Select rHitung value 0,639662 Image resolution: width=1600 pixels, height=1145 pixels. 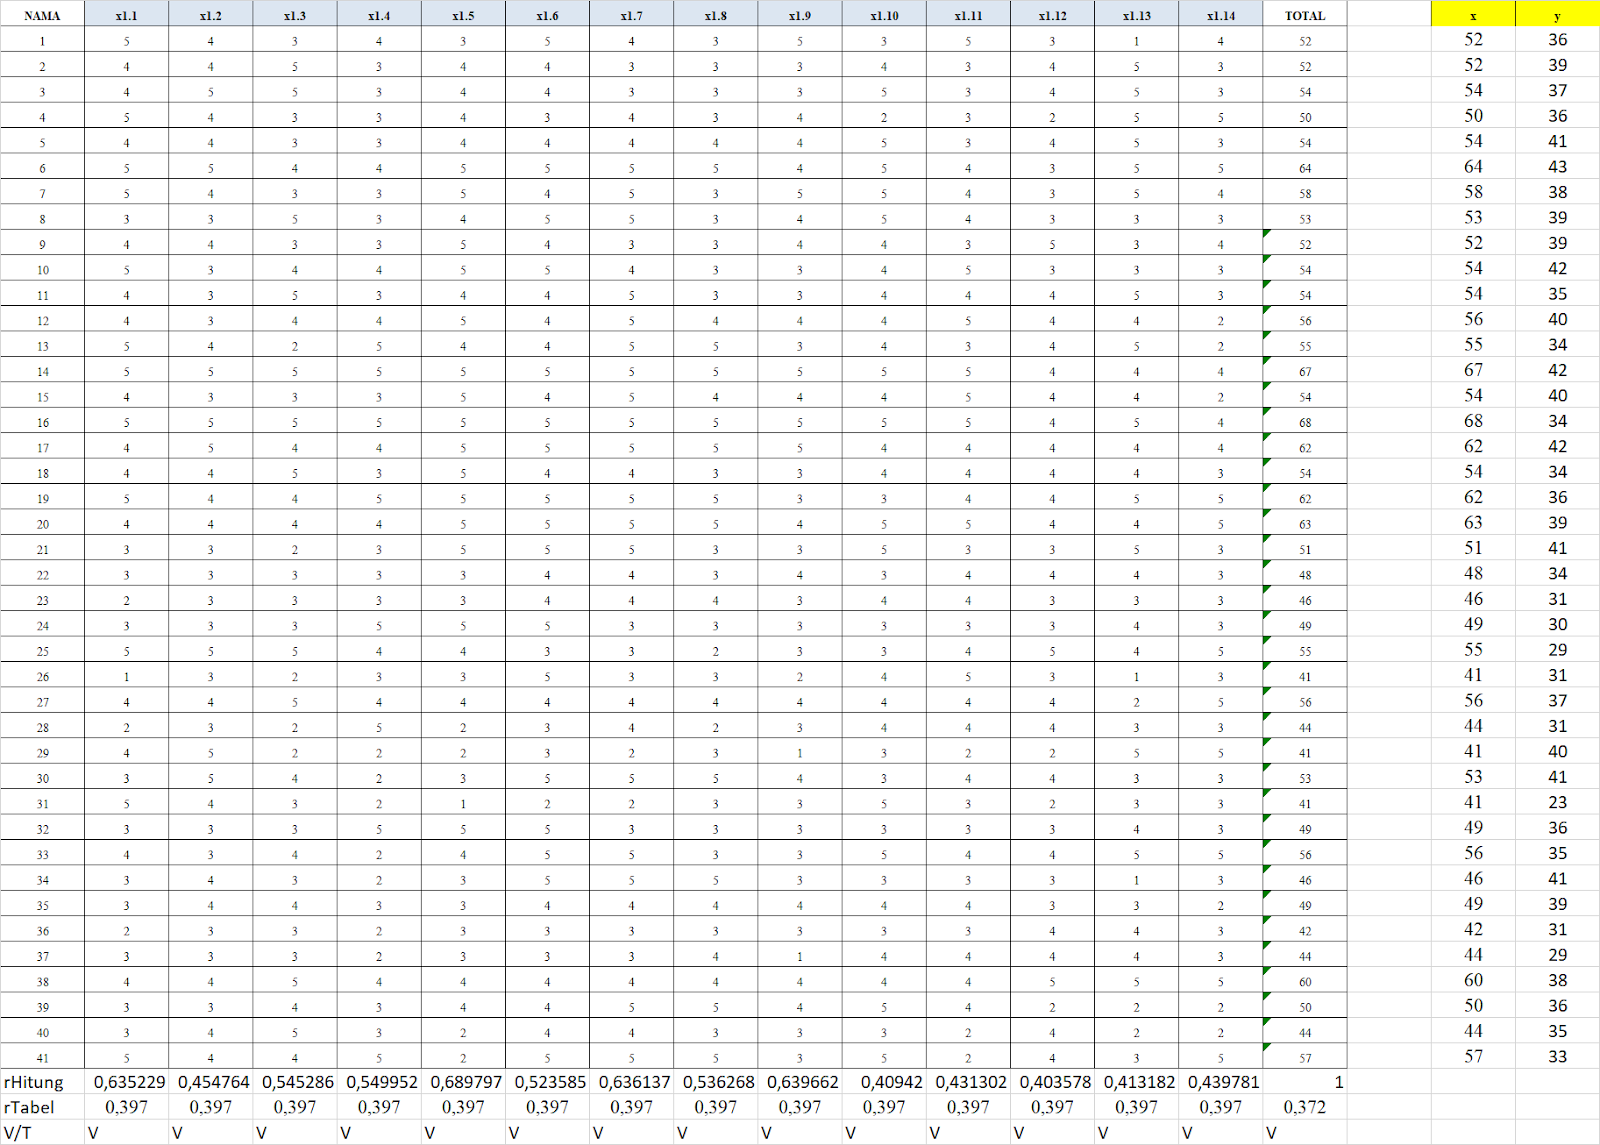[x=802, y=1082]
